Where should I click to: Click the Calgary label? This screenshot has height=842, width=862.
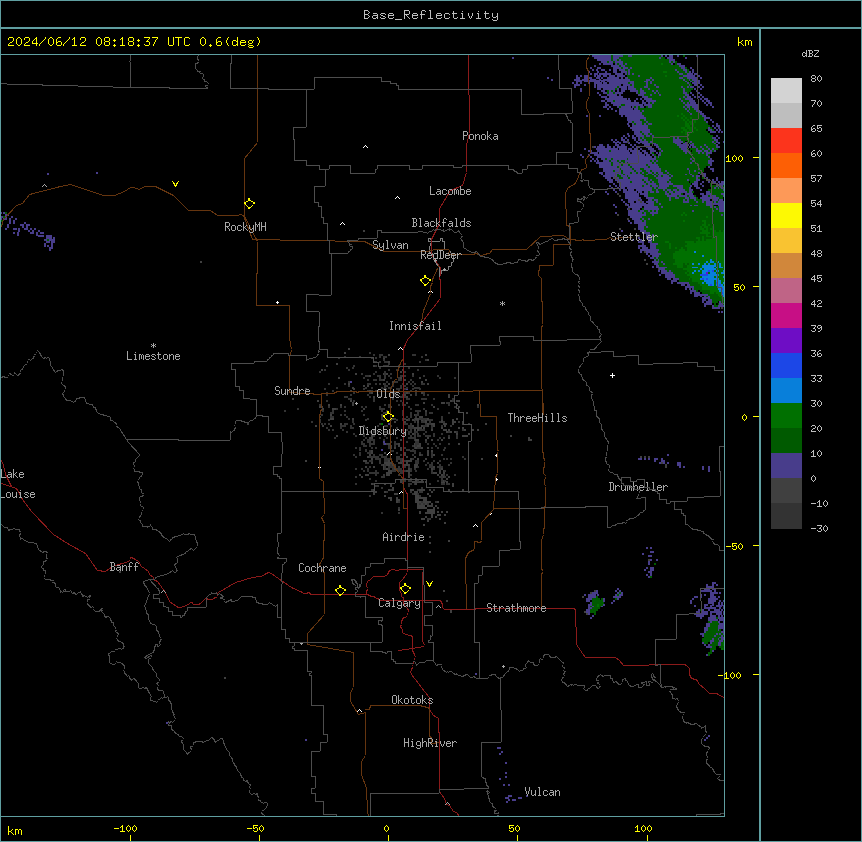[399, 603]
